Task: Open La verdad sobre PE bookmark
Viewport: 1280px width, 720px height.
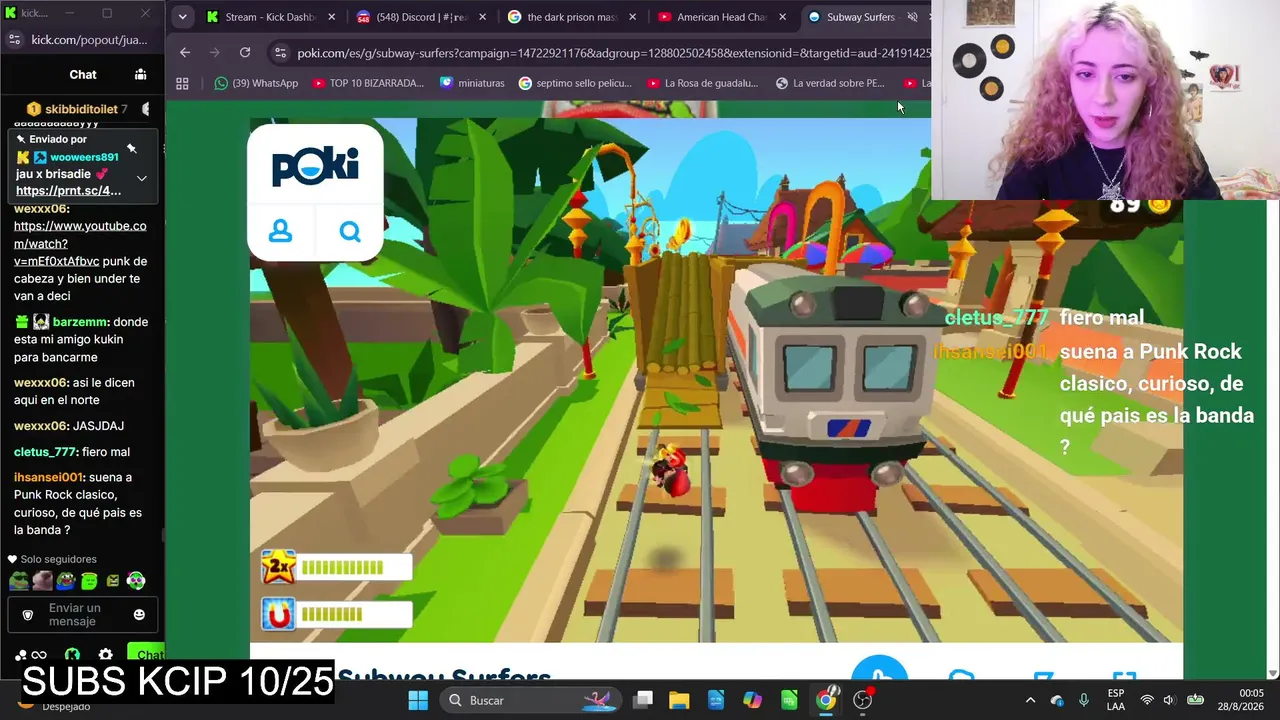Action: click(x=831, y=83)
